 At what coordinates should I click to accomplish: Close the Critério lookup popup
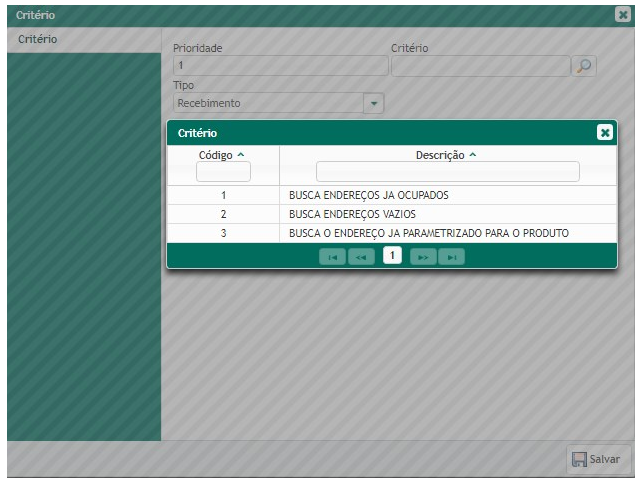604,133
